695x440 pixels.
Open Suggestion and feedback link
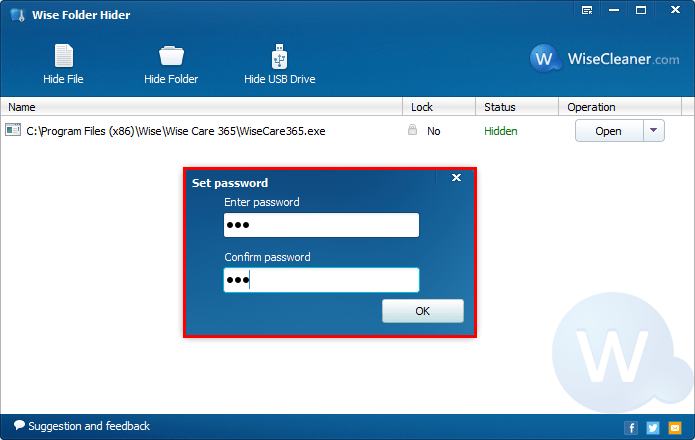click(82, 426)
